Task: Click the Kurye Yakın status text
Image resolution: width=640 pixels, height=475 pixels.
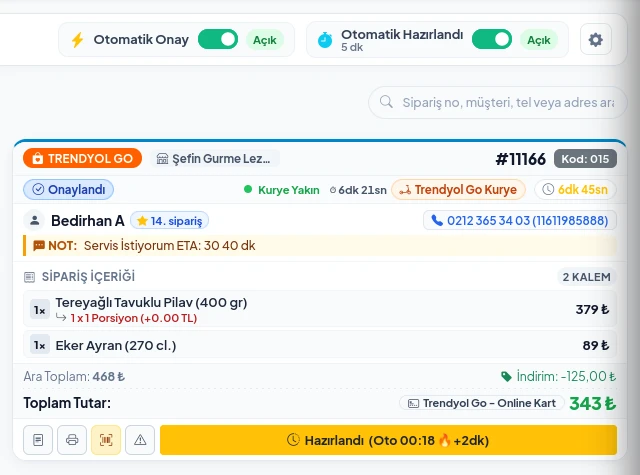Action: coord(289,190)
